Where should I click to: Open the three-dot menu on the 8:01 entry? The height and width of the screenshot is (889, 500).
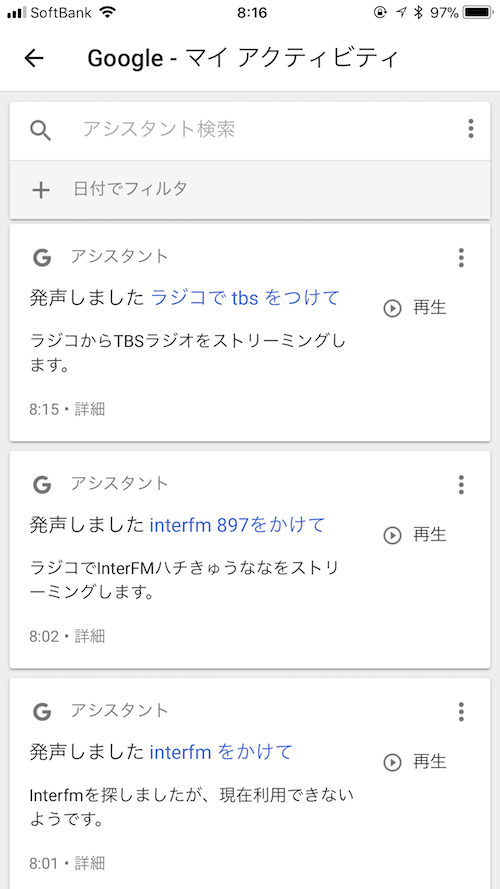pyautogui.click(x=461, y=712)
